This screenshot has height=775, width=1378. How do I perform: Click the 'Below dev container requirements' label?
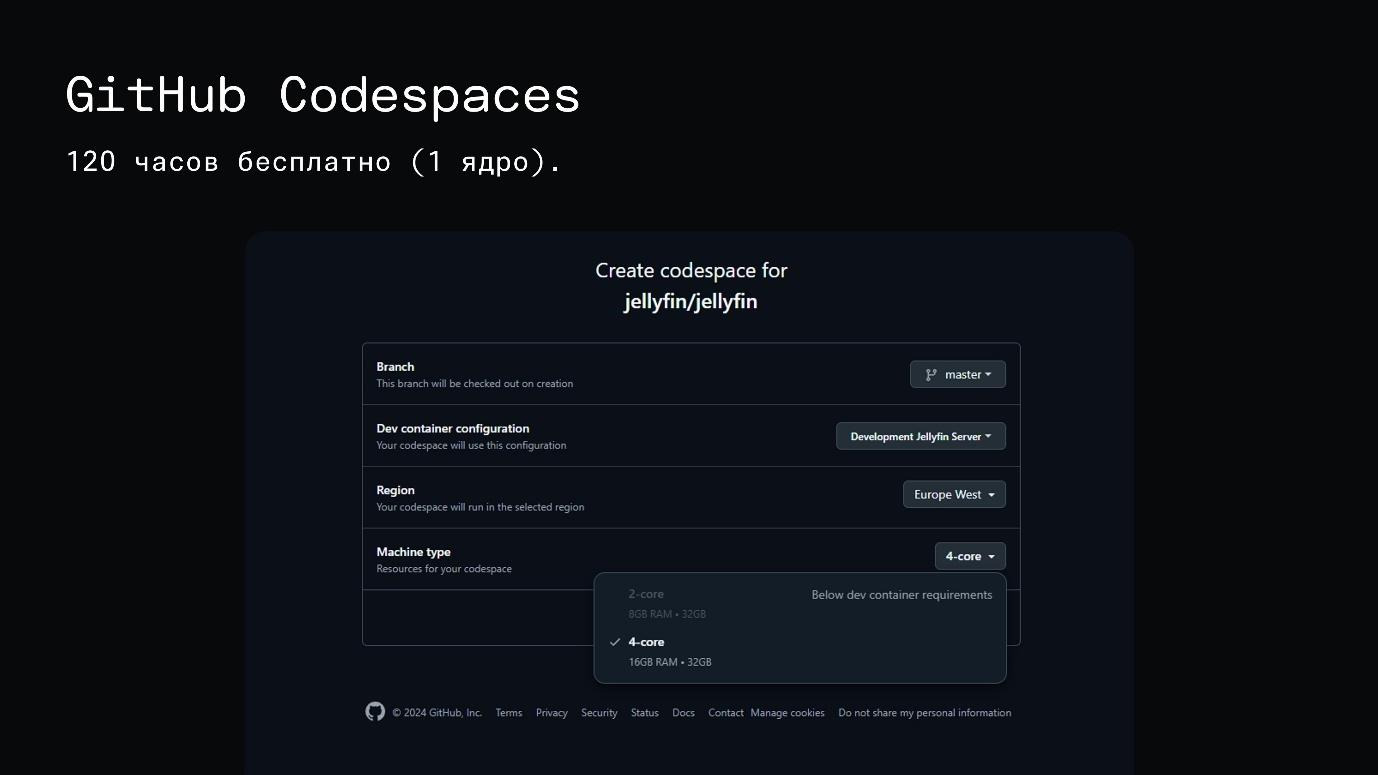pyautogui.click(x=901, y=594)
